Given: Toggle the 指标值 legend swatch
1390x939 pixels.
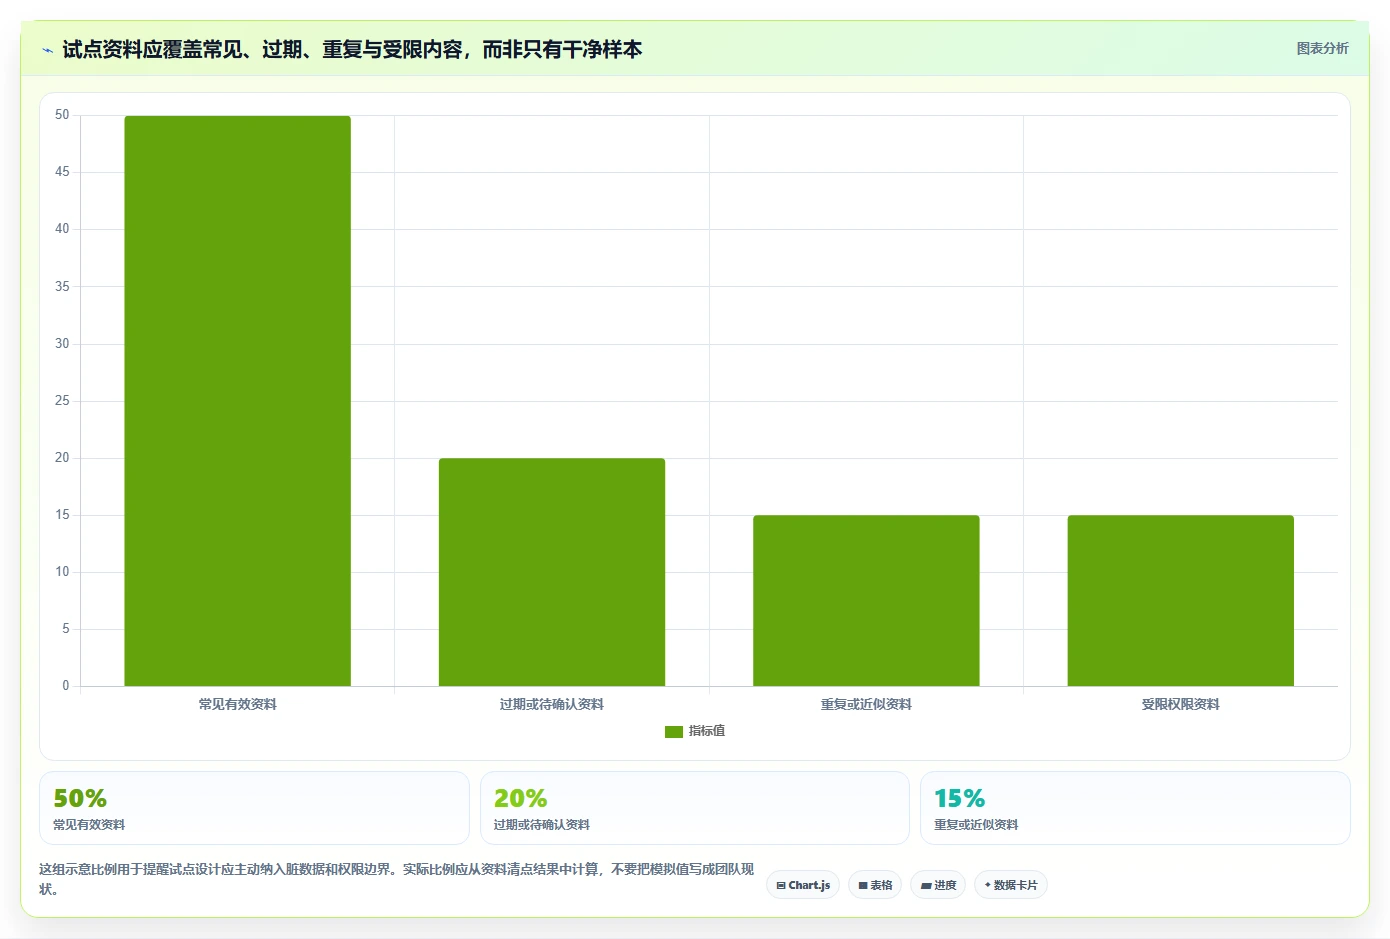Looking at the screenshot, I should (x=674, y=731).
